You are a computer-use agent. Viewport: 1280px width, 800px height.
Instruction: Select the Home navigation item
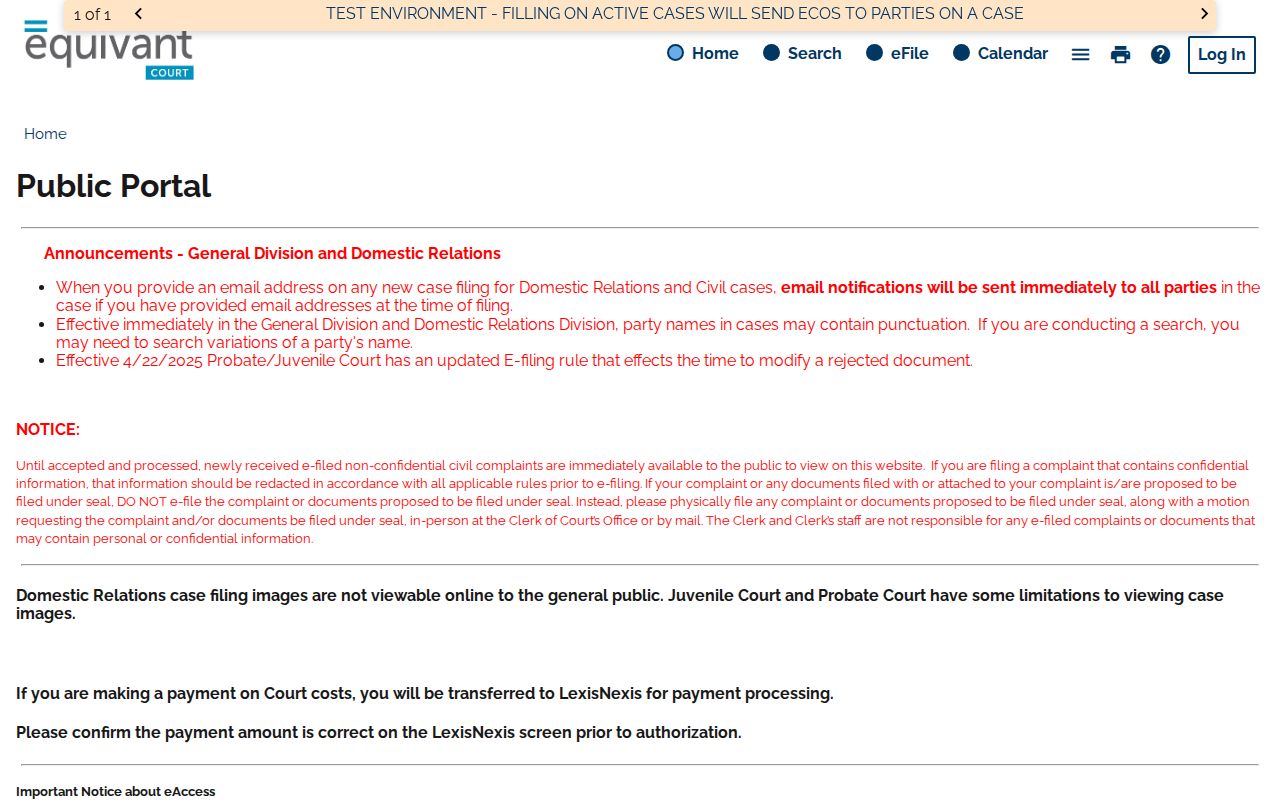tap(703, 54)
